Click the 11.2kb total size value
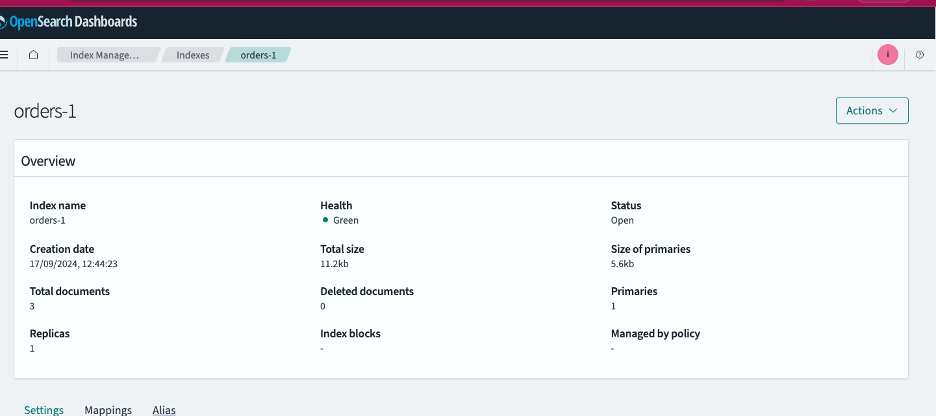Screen dimensions: 936x416 (x=334, y=264)
